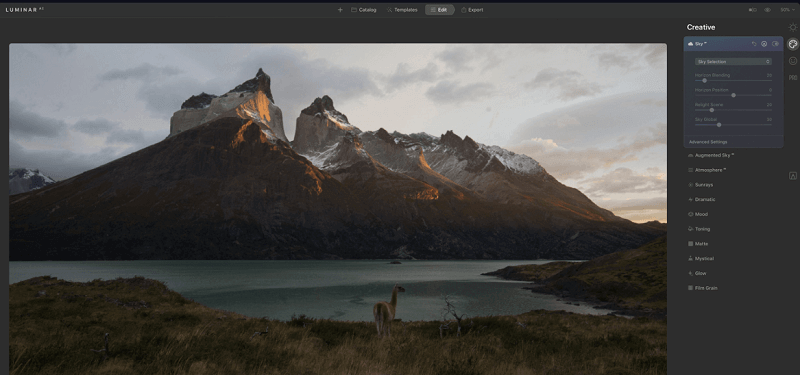
Task: Open the Export tab
Action: (472, 10)
